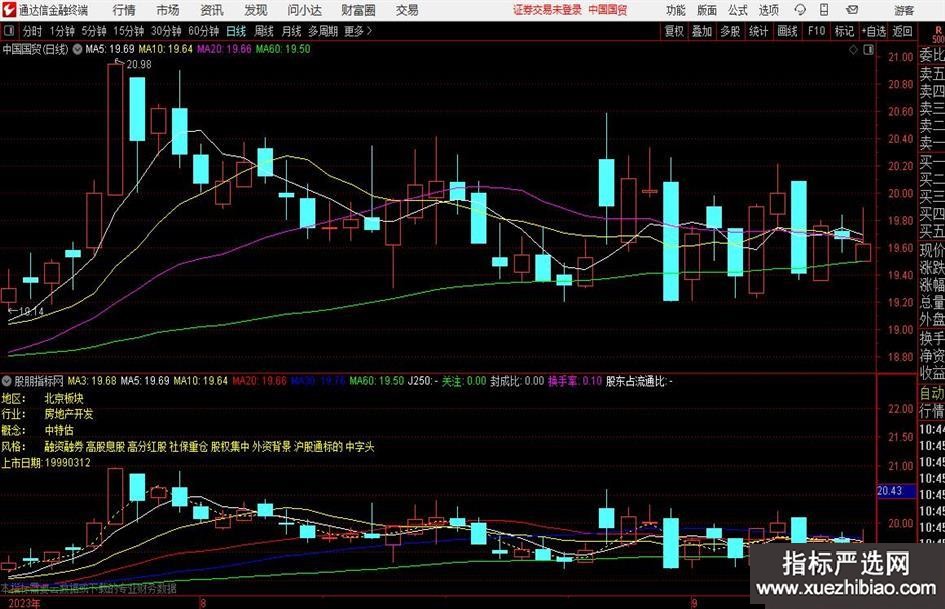Viewport: 945px width, 609px height.
Task: Switch to the 分时 chart tab
Action: pyautogui.click(x=33, y=31)
